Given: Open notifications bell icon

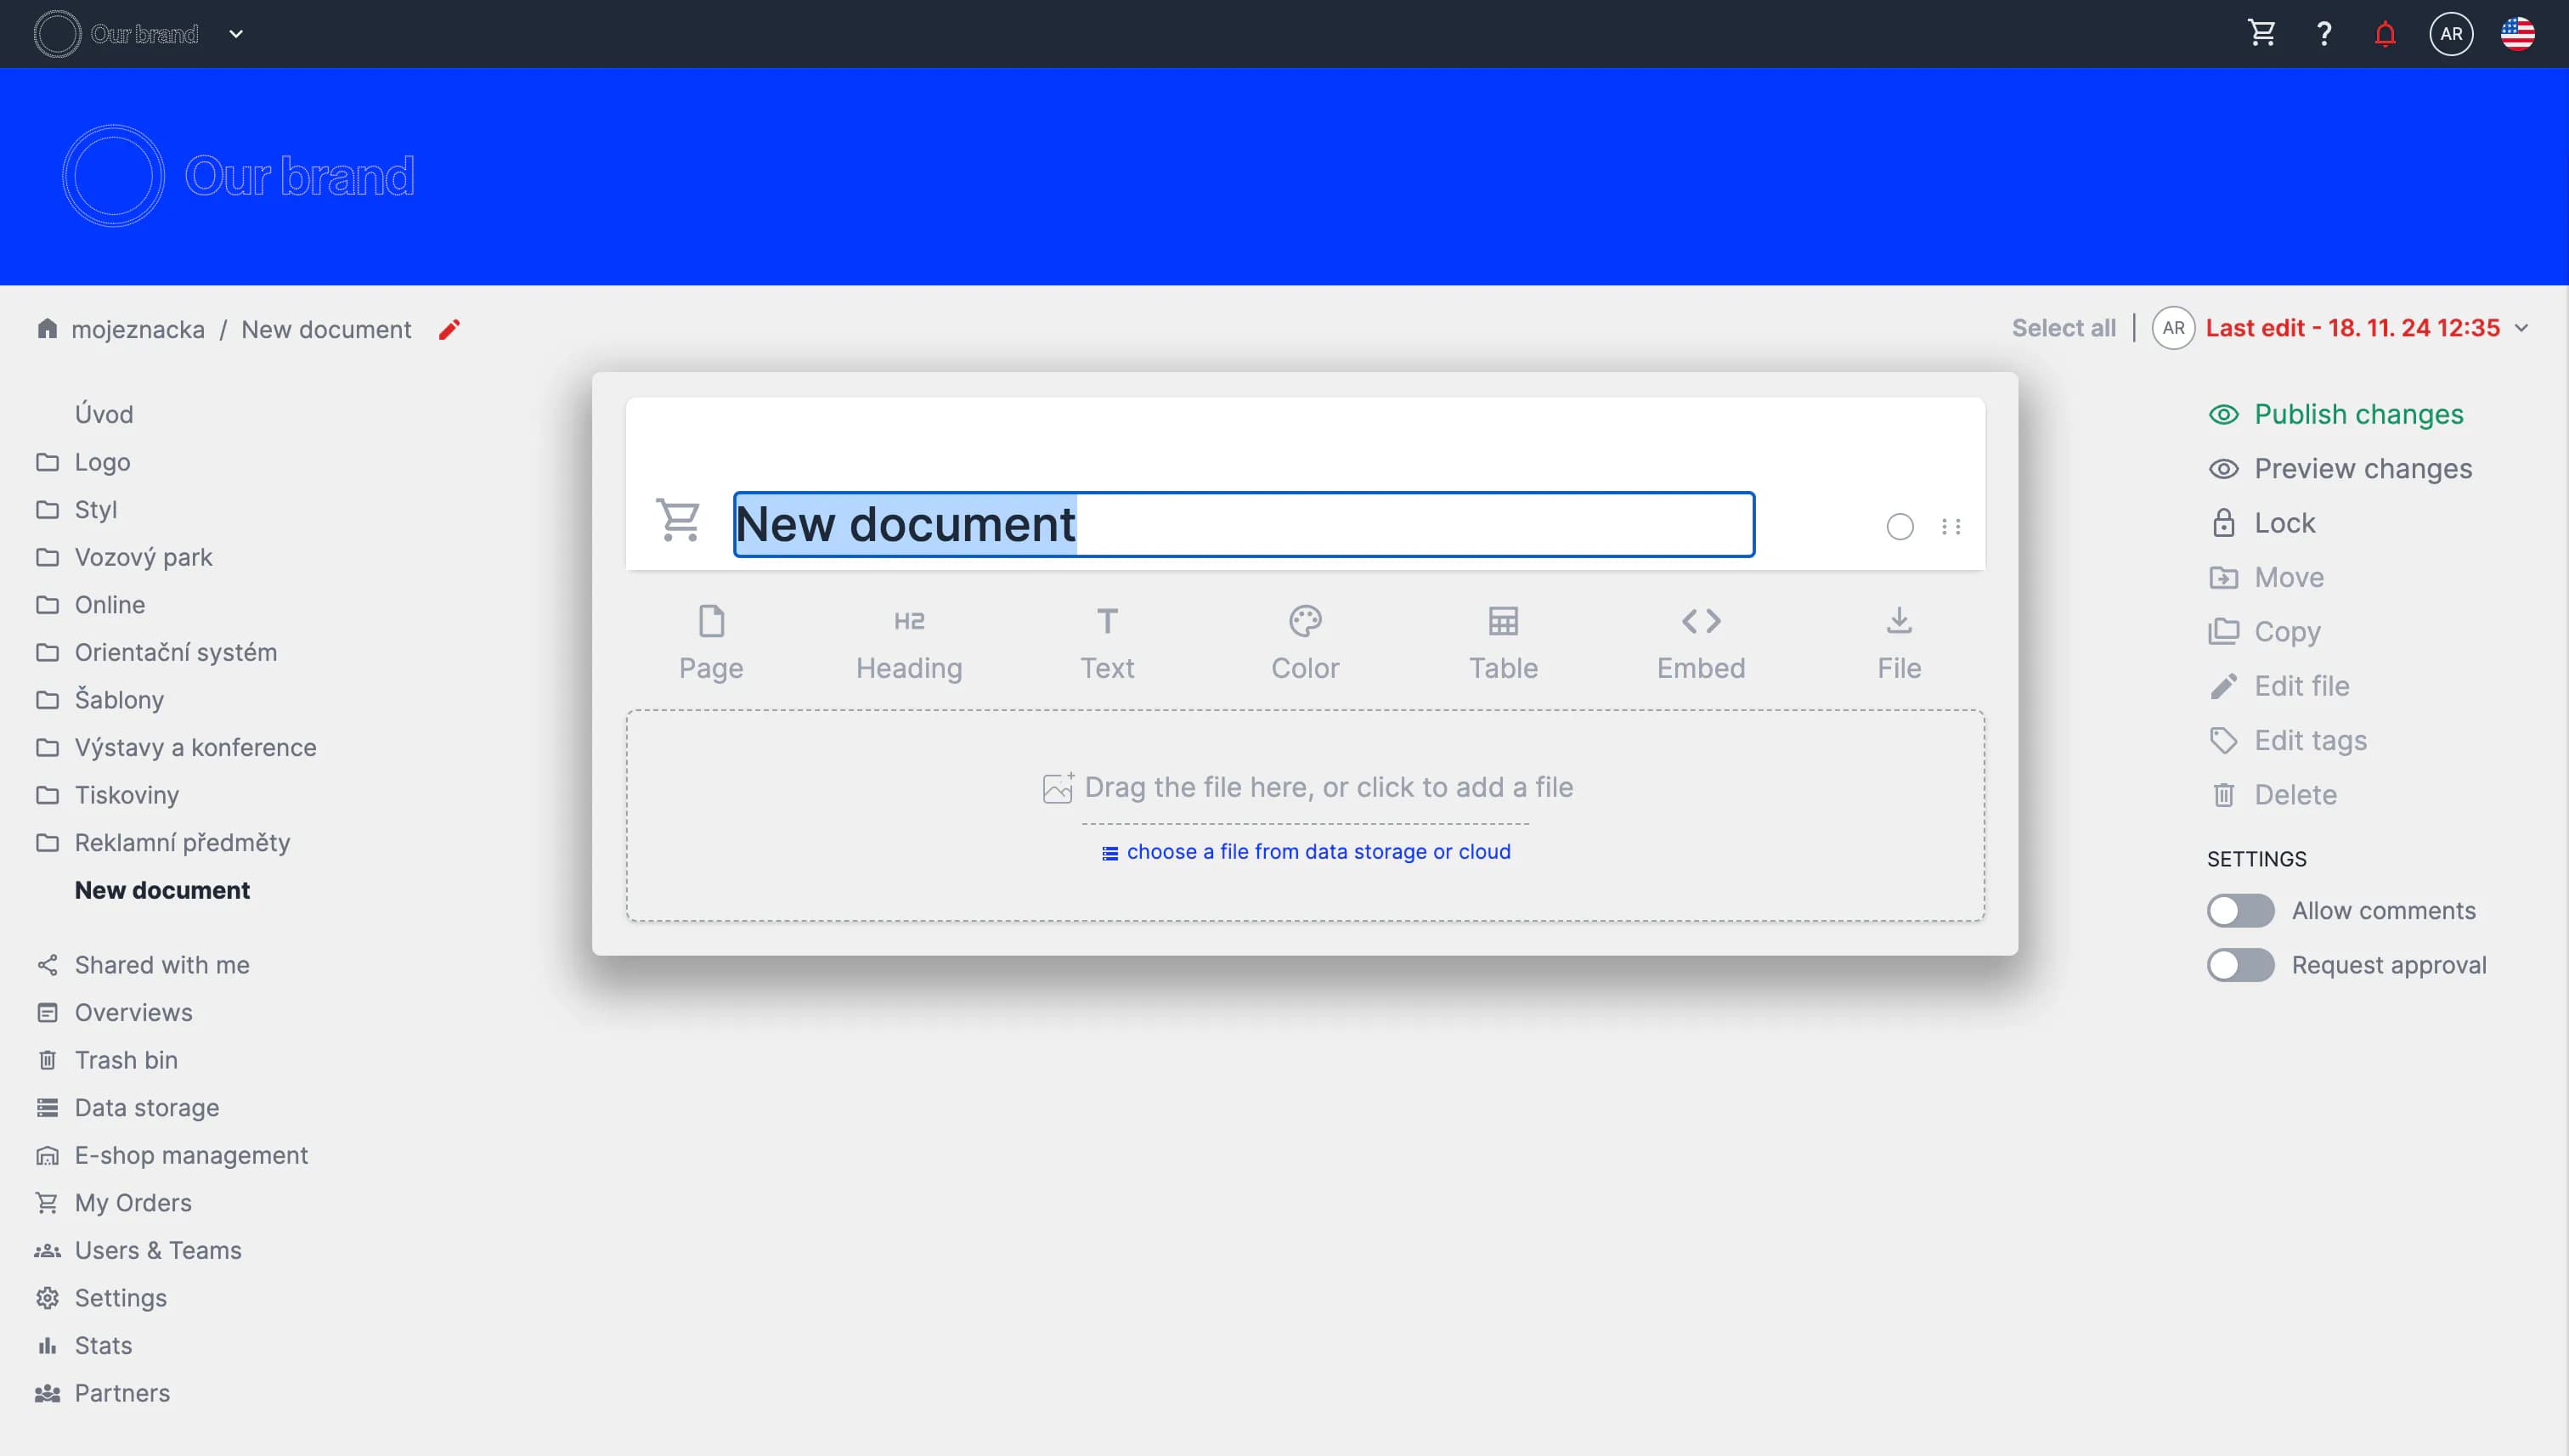Looking at the screenshot, I should [2384, 34].
